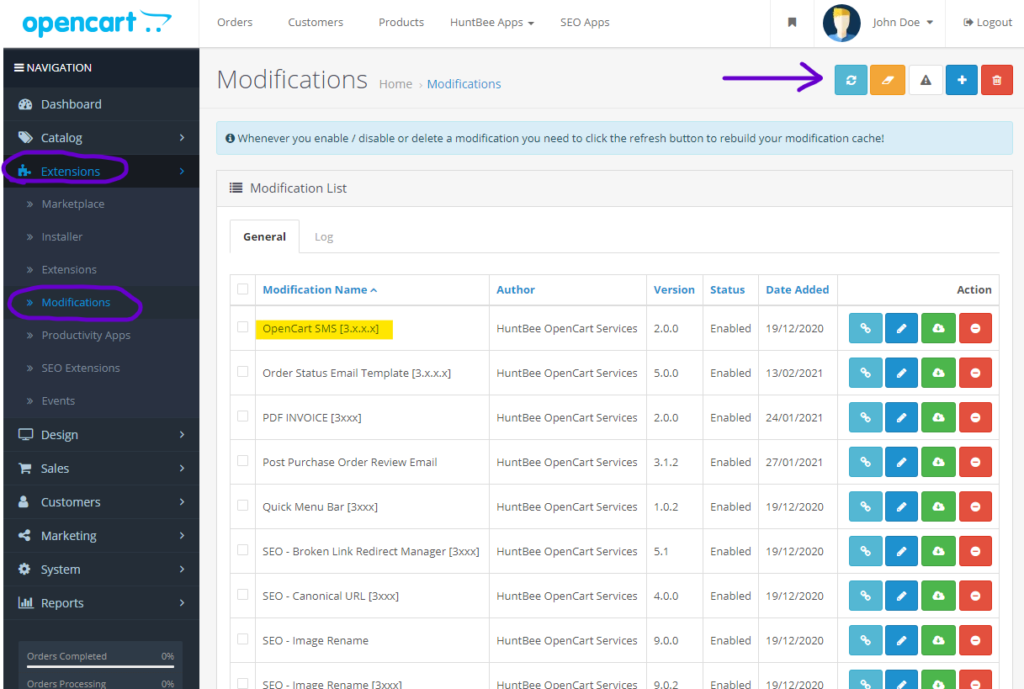Click the red trash Delete button
Image resolution: width=1024 pixels, height=689 pixels.
click(x=997, y=80)
